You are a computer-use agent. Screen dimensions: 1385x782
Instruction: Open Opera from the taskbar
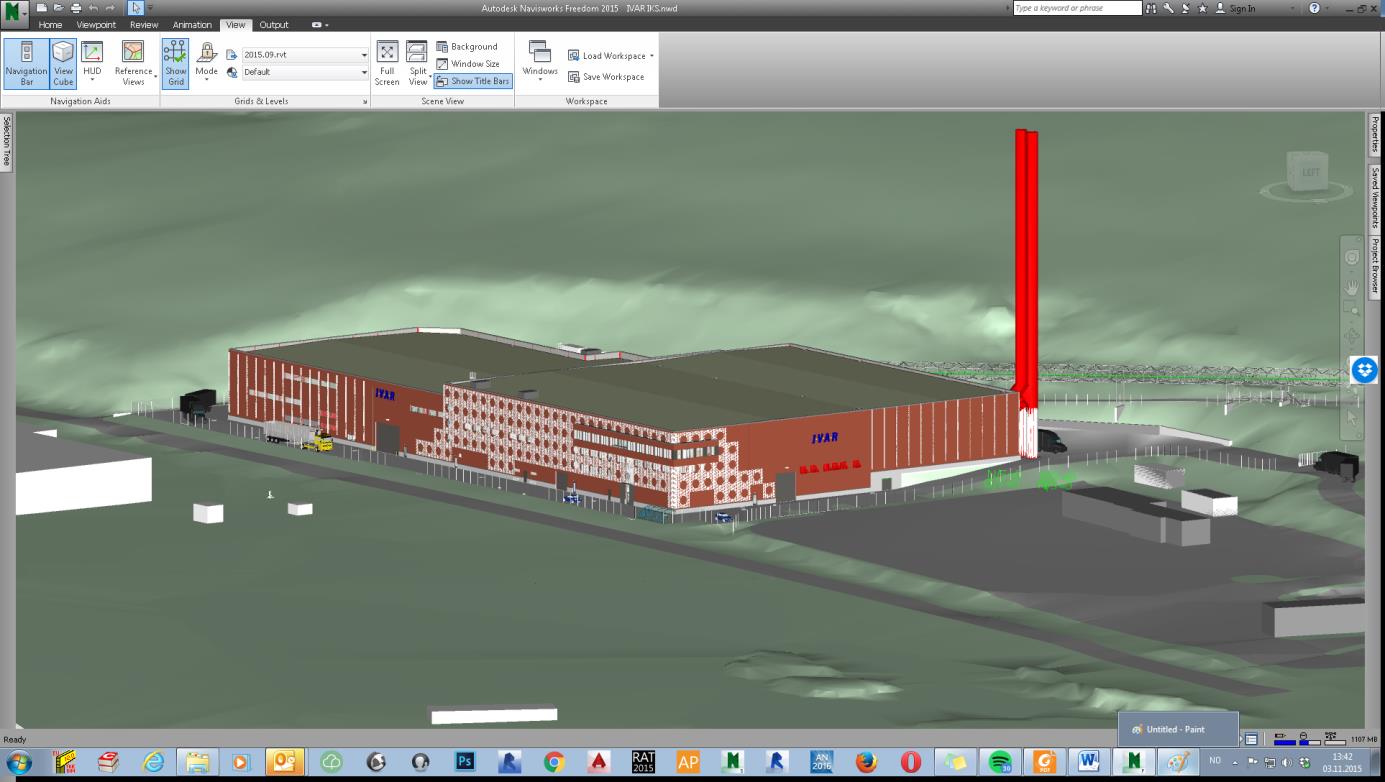tap(910, 762)
